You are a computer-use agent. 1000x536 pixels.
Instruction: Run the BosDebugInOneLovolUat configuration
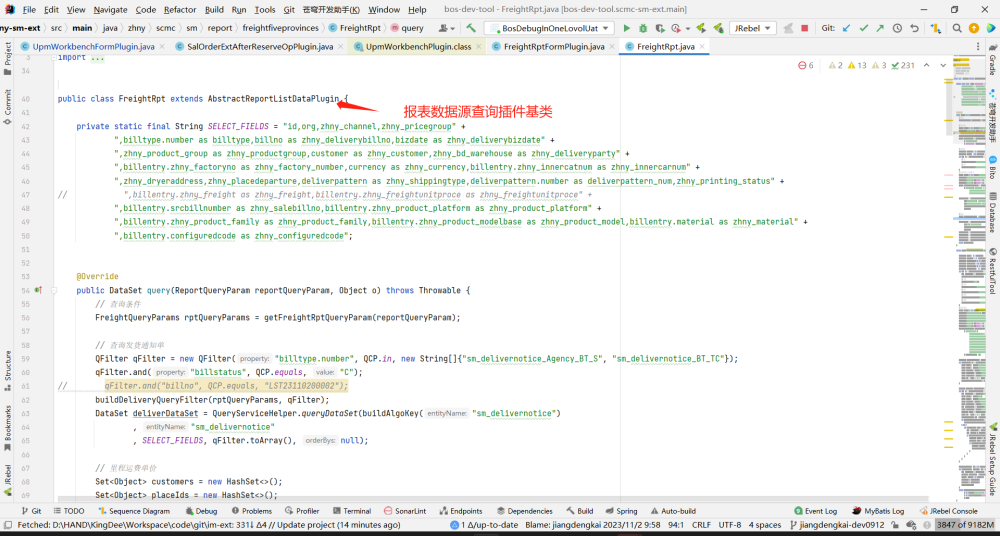[x=626, y=28]
